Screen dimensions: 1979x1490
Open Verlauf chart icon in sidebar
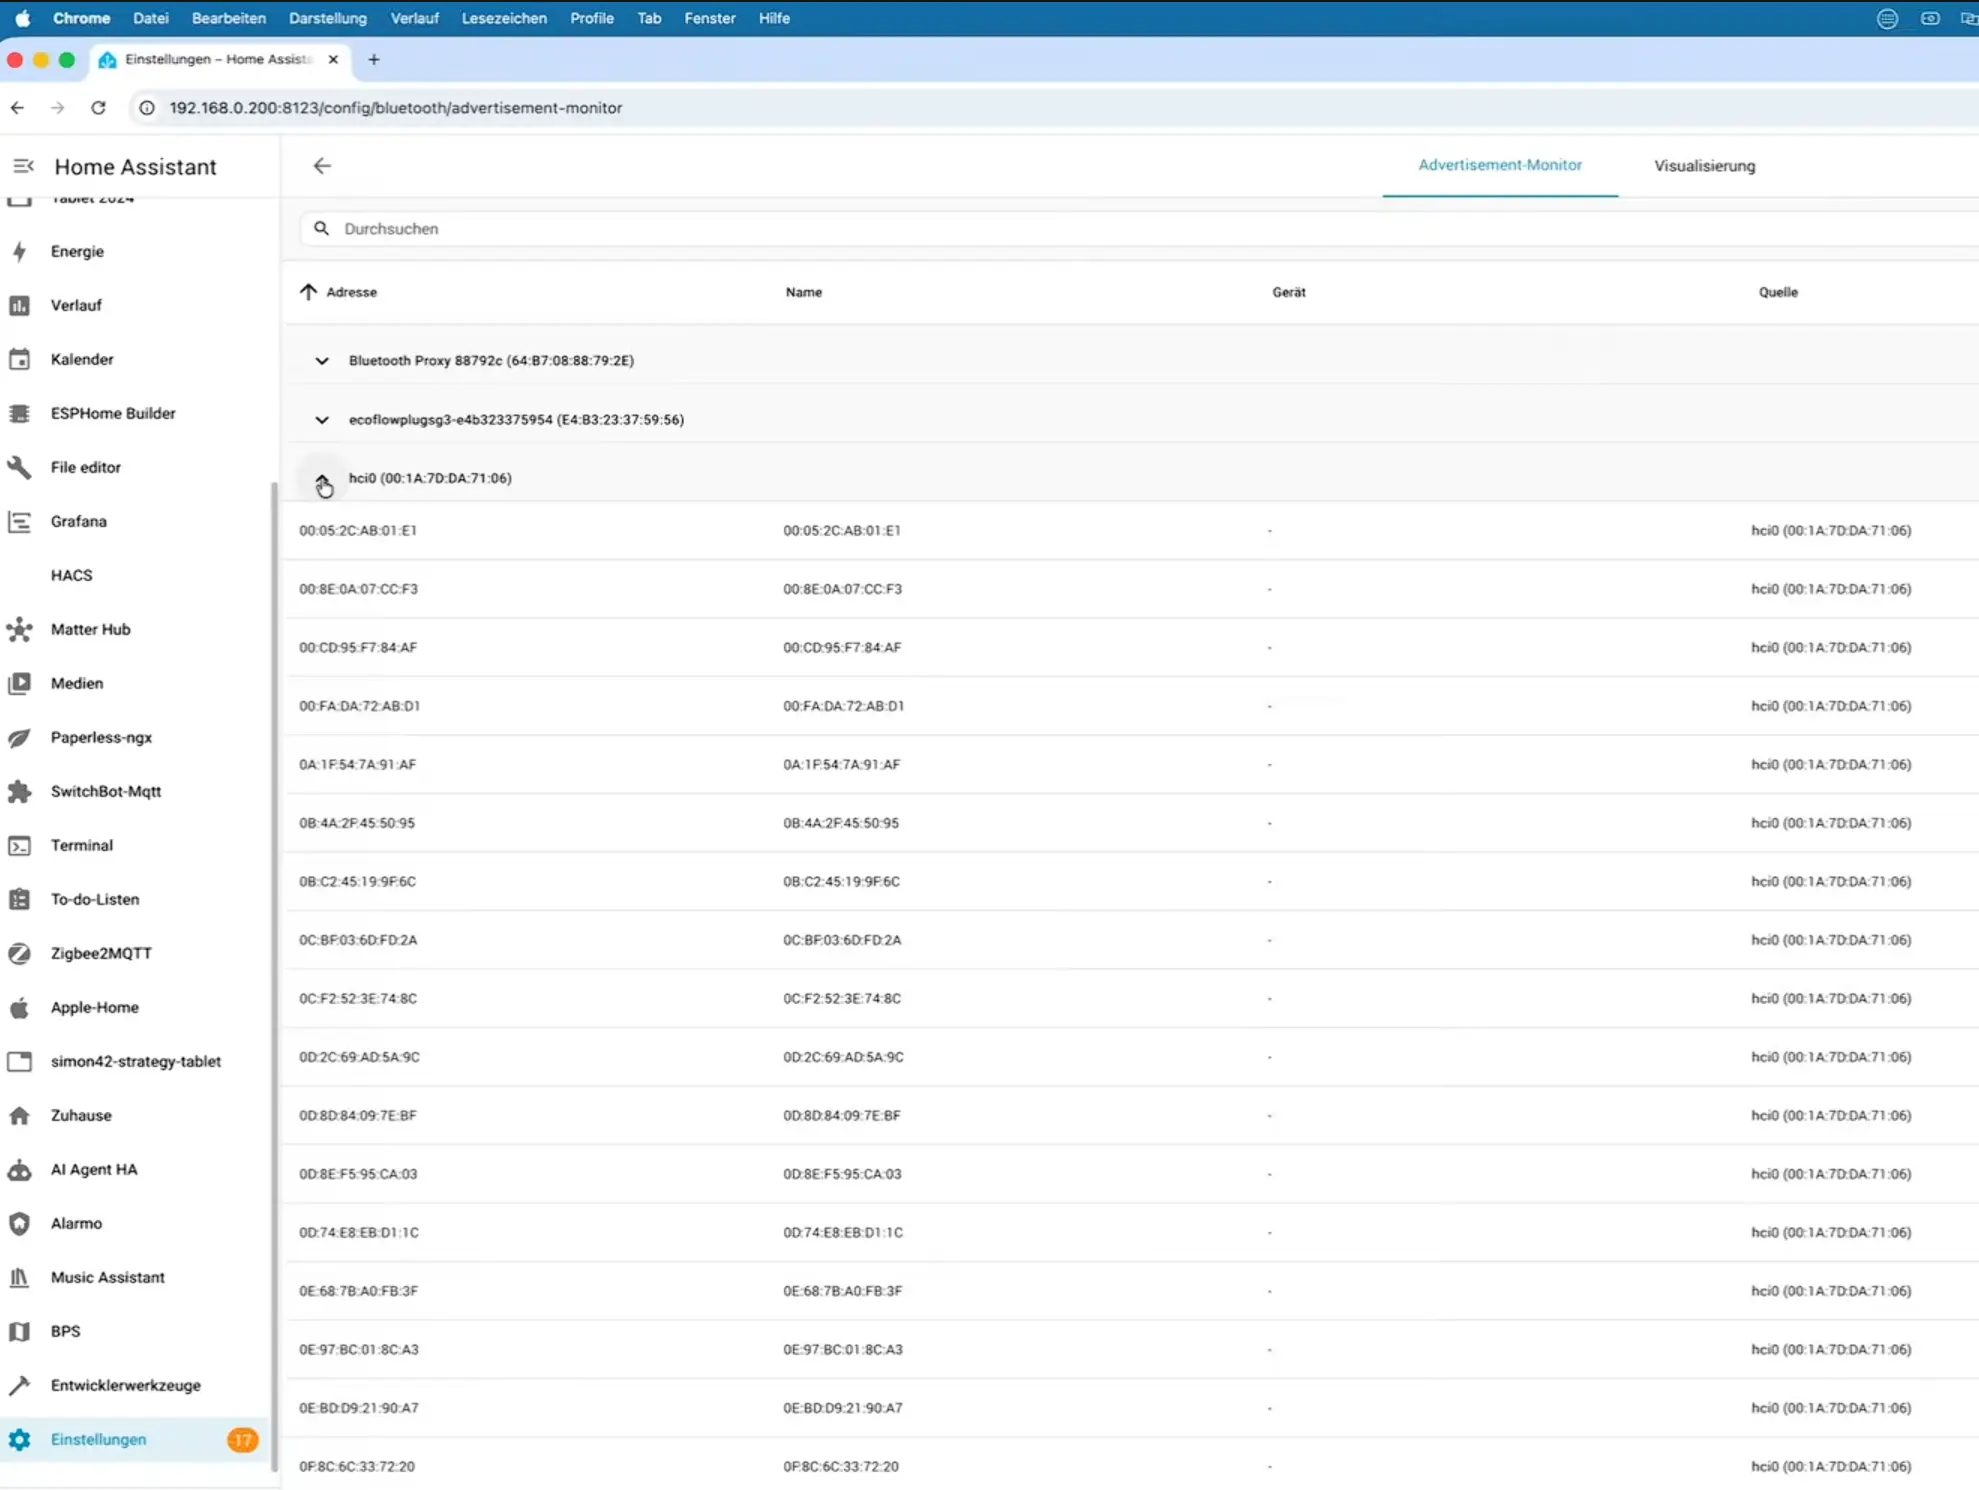(x=19, y=305)
